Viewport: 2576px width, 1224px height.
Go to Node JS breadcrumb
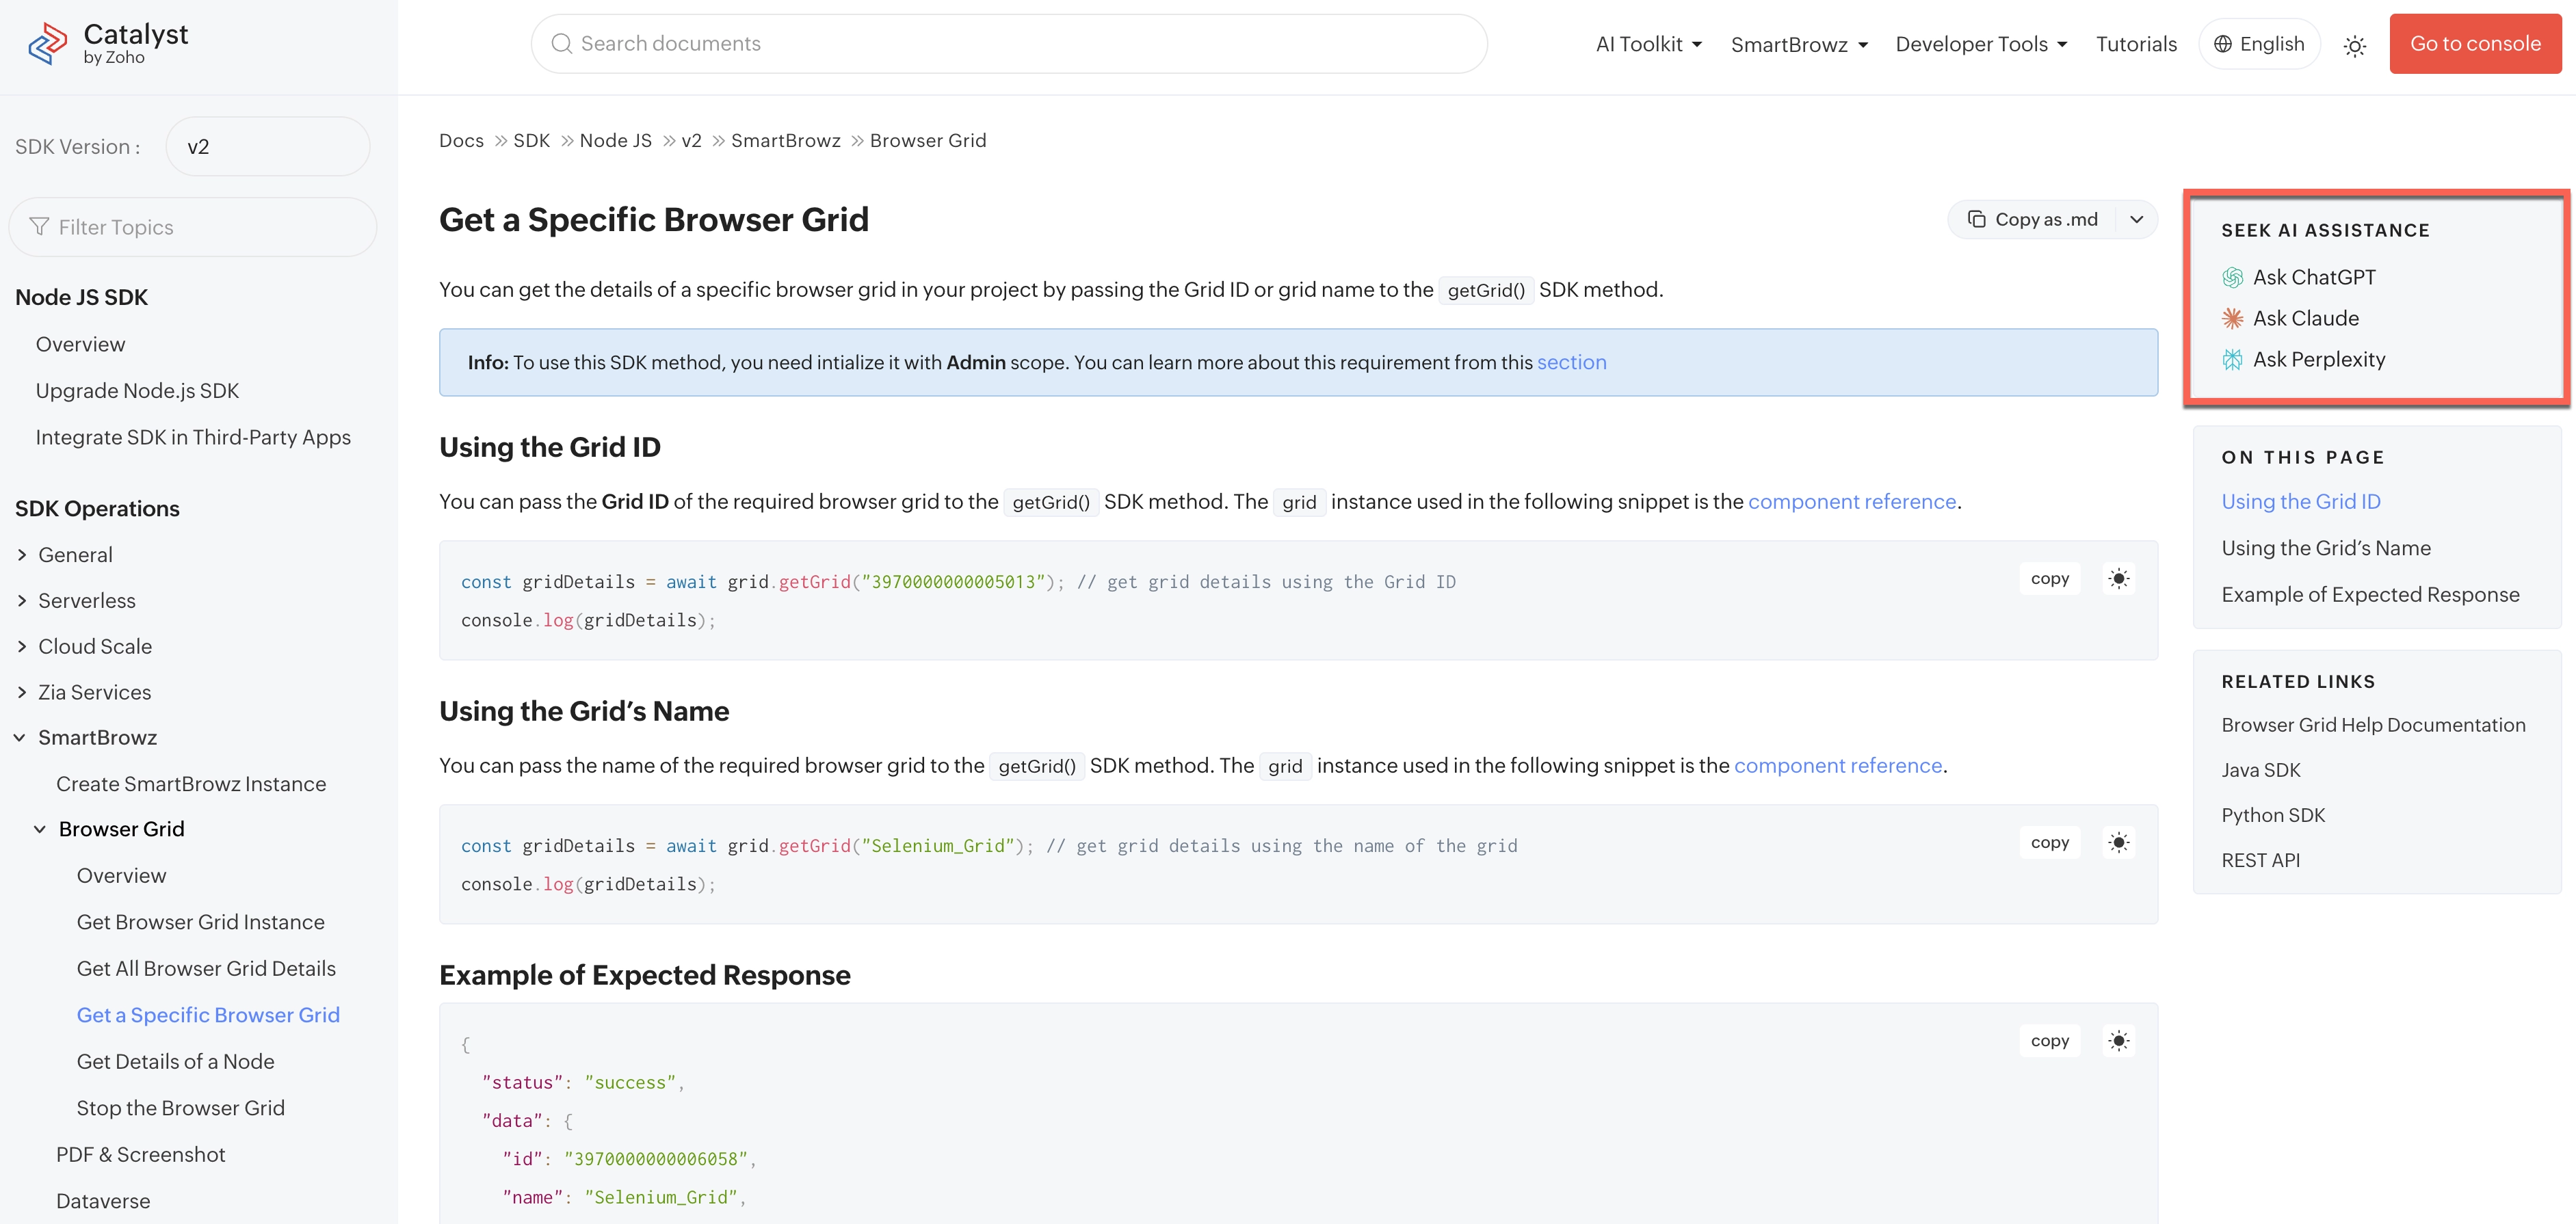tap(615, 140)
